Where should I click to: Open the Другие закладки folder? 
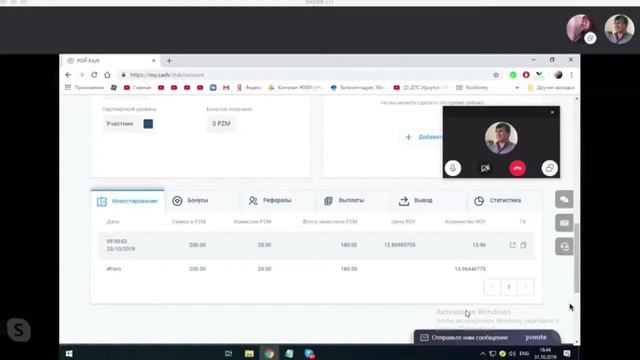click(x=551, y=87)
